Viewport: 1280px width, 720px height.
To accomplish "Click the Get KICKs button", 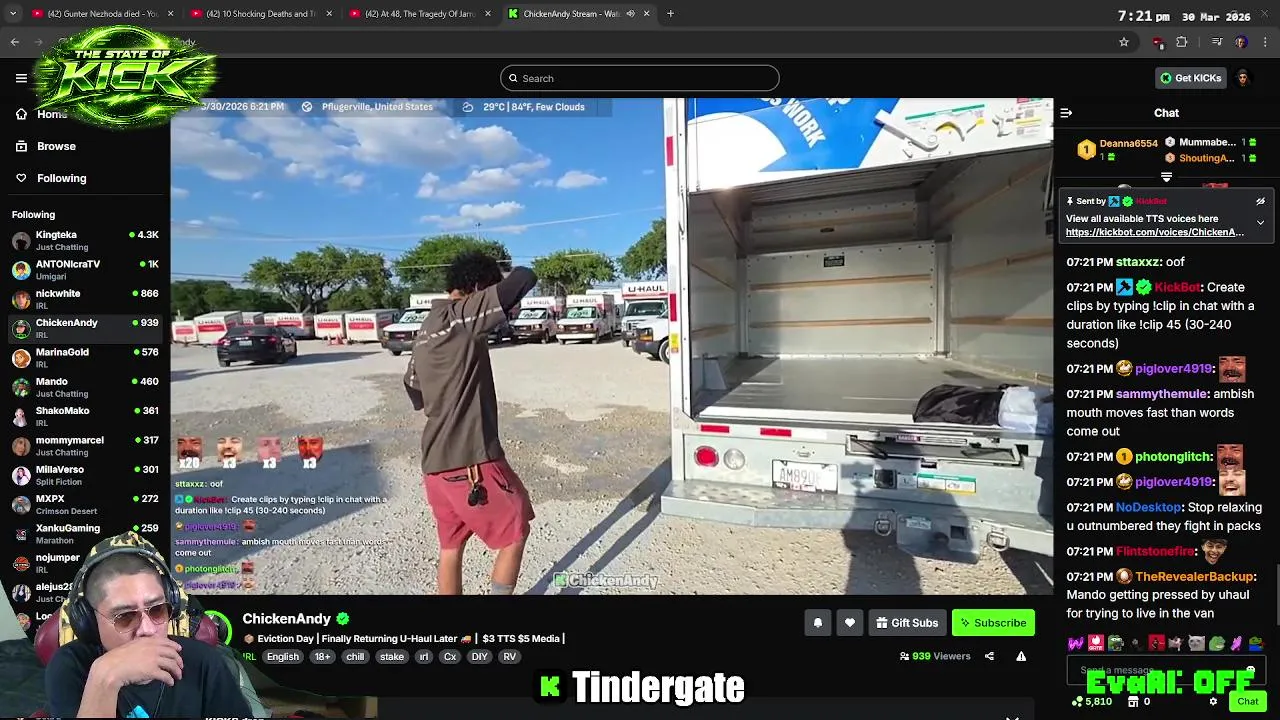I will [x=1190, y=78].
